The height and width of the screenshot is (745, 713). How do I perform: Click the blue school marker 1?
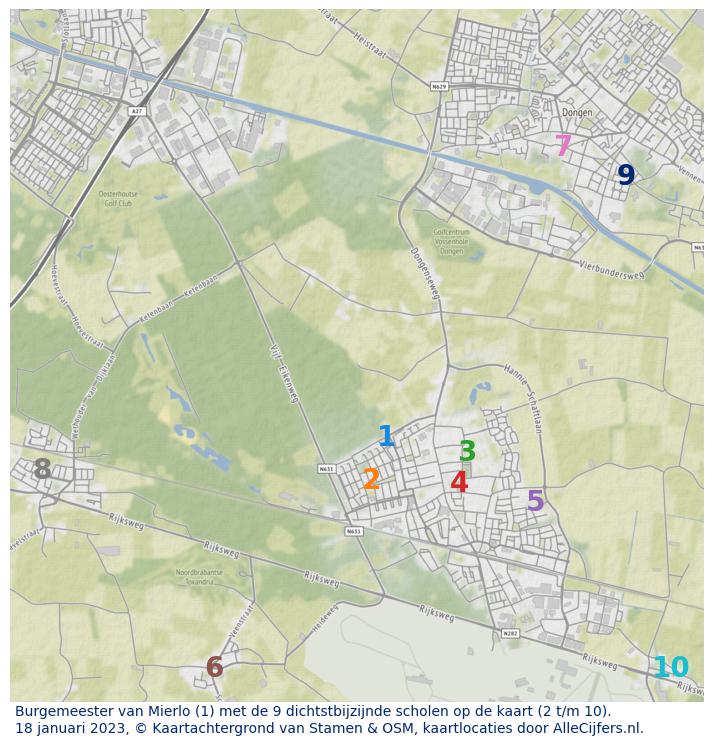coord(386,437)
